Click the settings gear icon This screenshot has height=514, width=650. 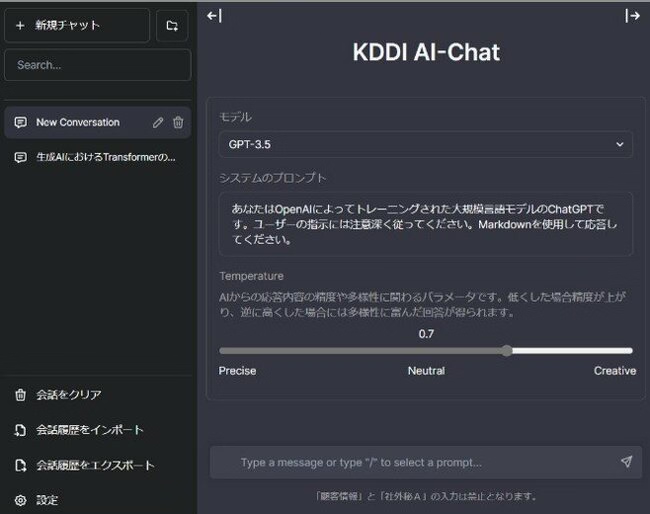(20, 500)
